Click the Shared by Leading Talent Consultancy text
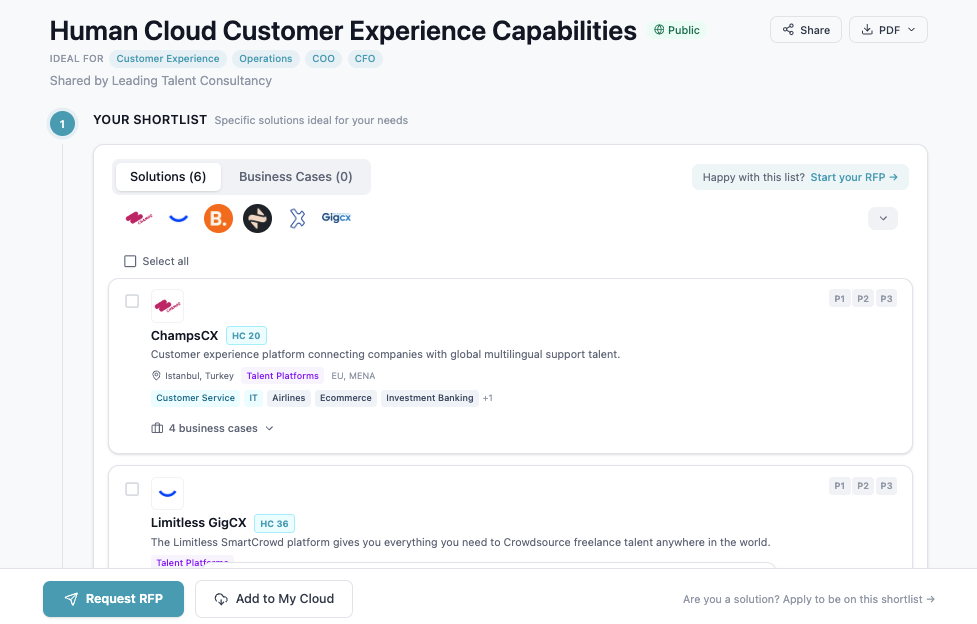Viewport: 977px width, 624px height. [x=161, y=81]
